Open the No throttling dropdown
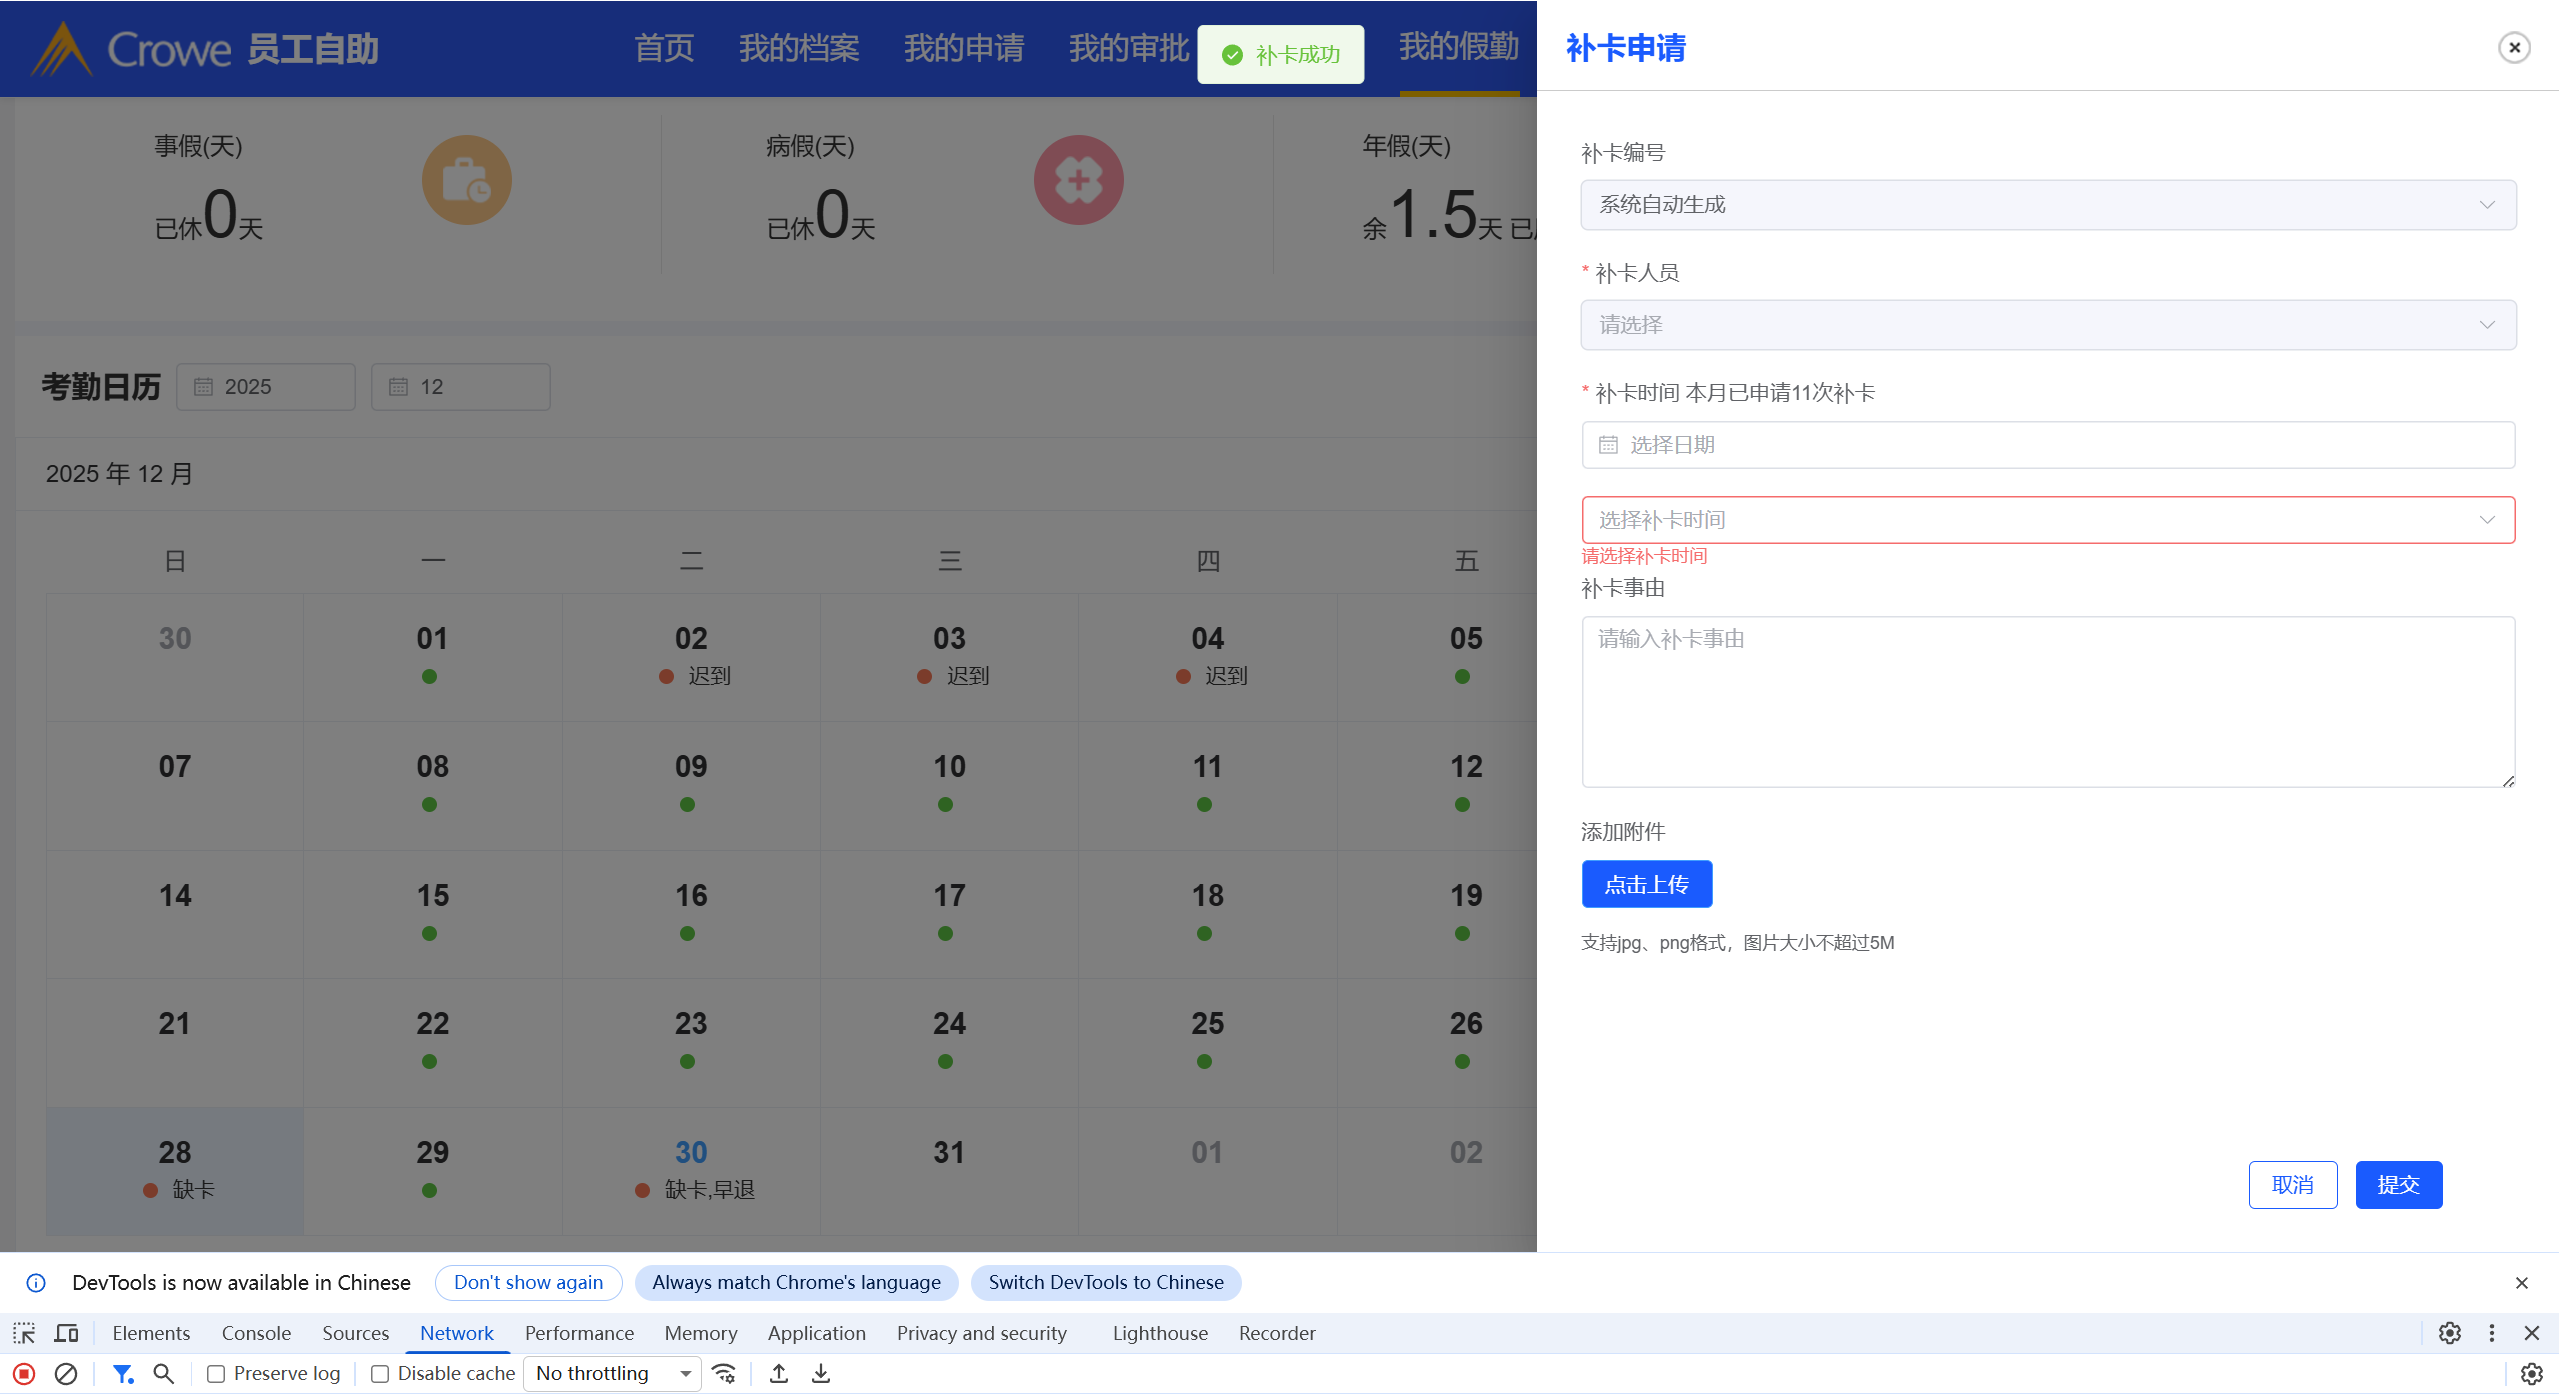The height and width of the screenshot is (1398, 2559). coord(612,1374)
